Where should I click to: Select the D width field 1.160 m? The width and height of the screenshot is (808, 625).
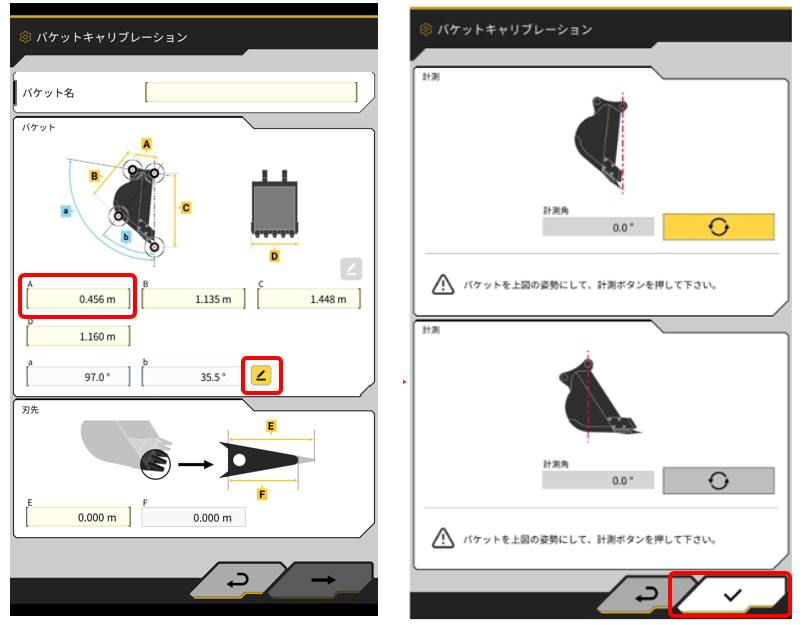78,336
